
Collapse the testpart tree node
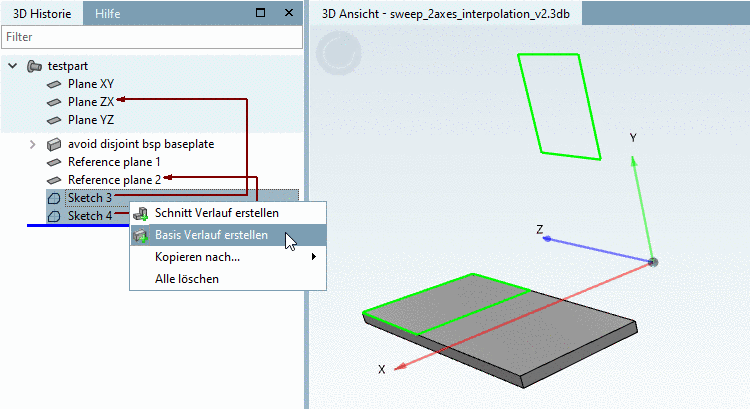pos(13,66)
